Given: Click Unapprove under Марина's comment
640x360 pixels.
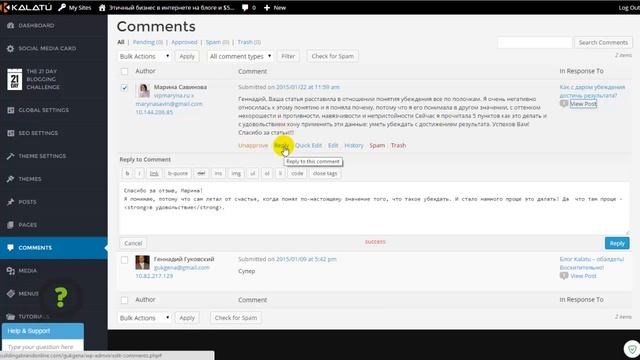Looking at the screenshot, I should tap(253, 145).
